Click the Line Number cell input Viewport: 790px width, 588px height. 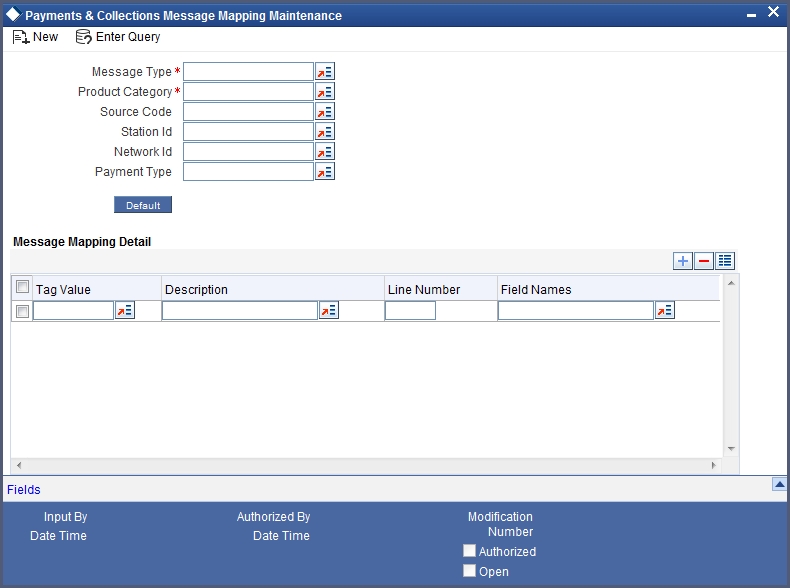[x=411, y=310]
